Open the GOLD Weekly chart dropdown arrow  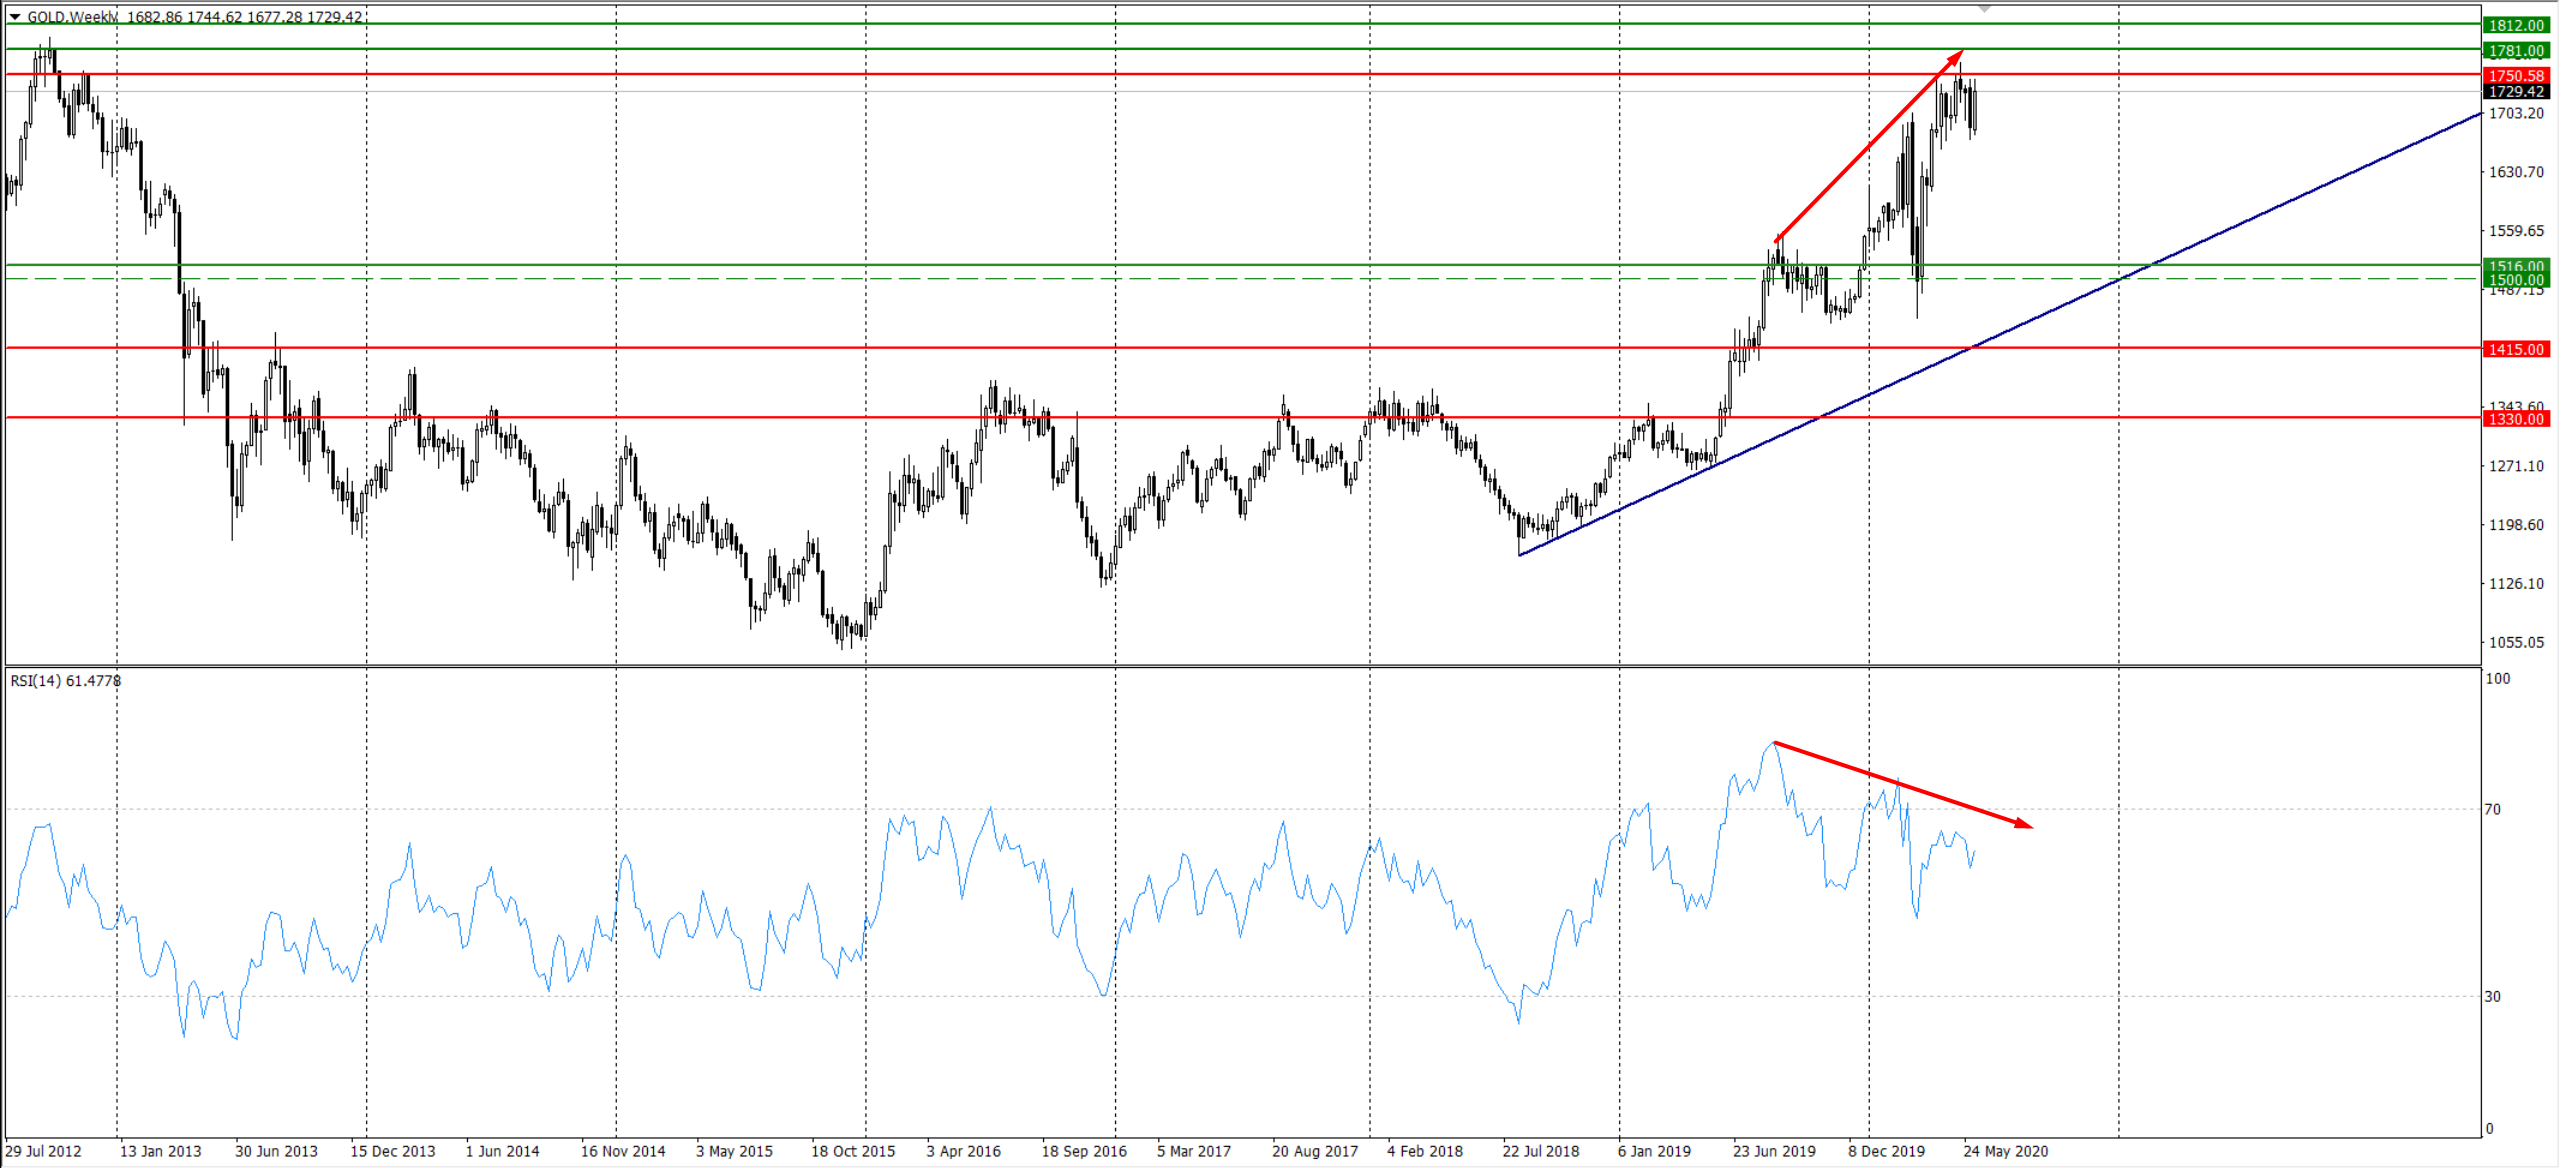(15, 17)
